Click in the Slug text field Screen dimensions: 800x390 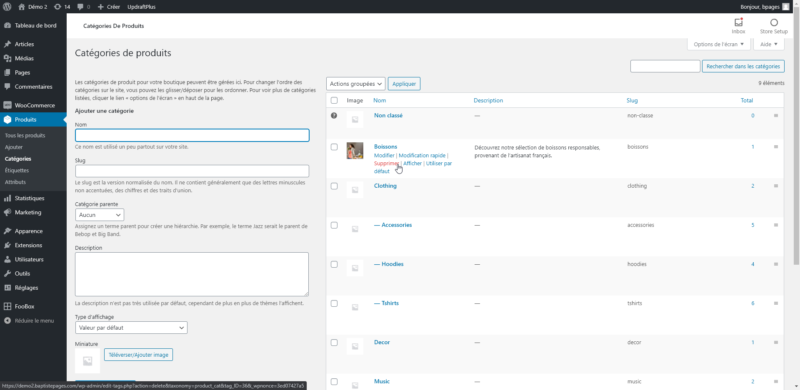click(x=192, y=171)
